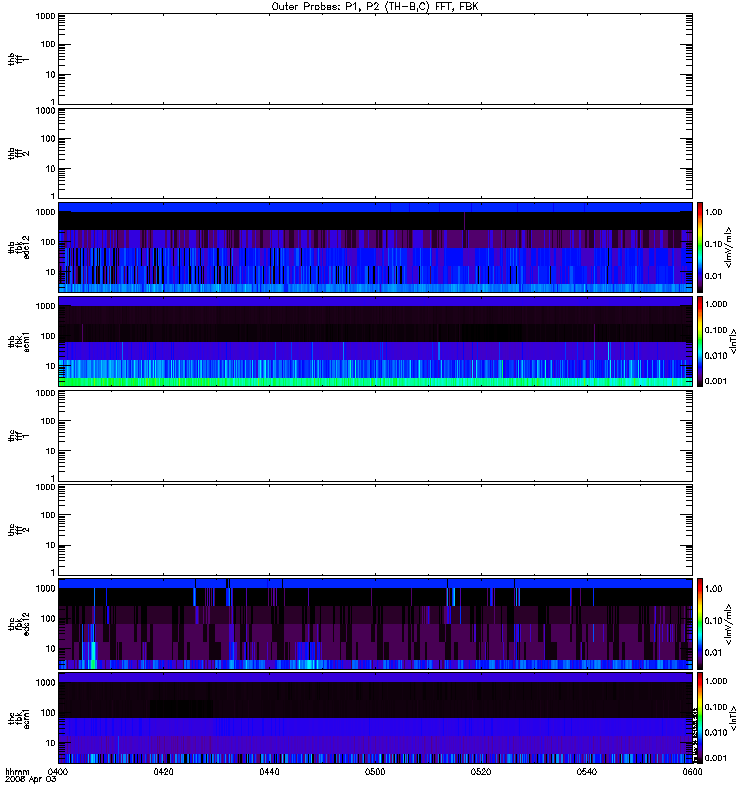
Task: Click the 1.00 tick on thb edc12 colorbar
Action: tap(713, 212)
